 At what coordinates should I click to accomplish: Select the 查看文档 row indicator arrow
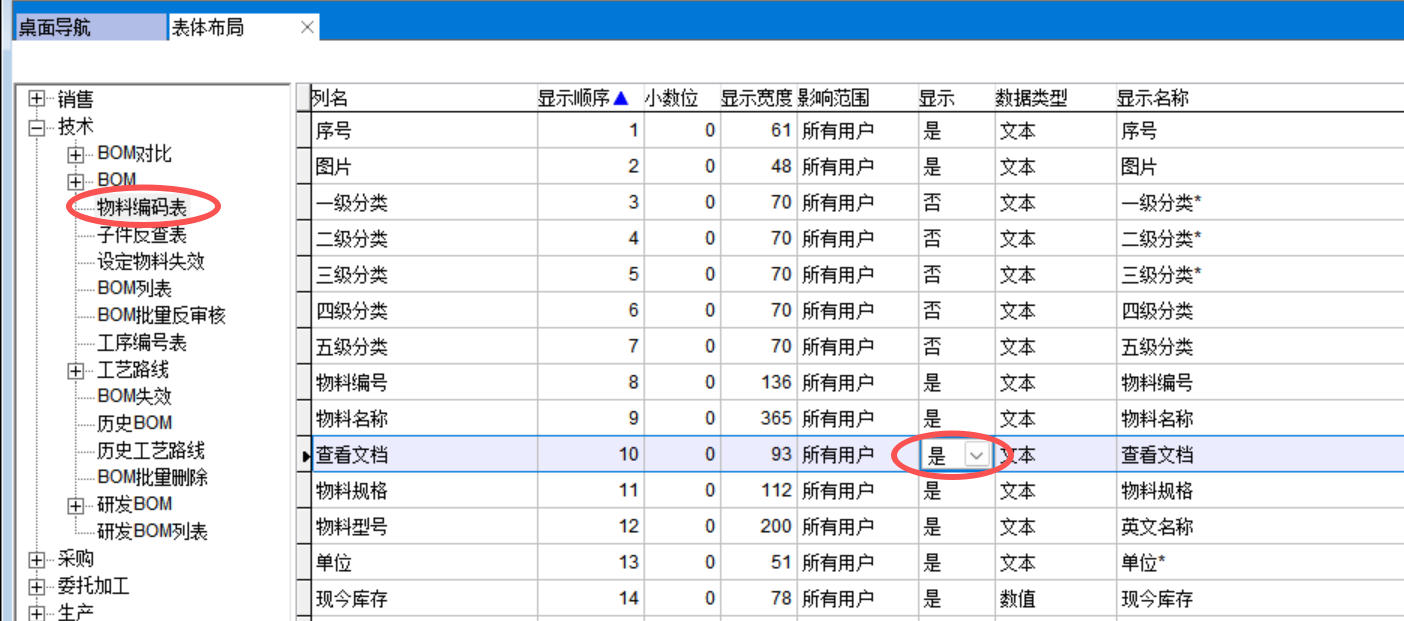click(x=305, y=456)
